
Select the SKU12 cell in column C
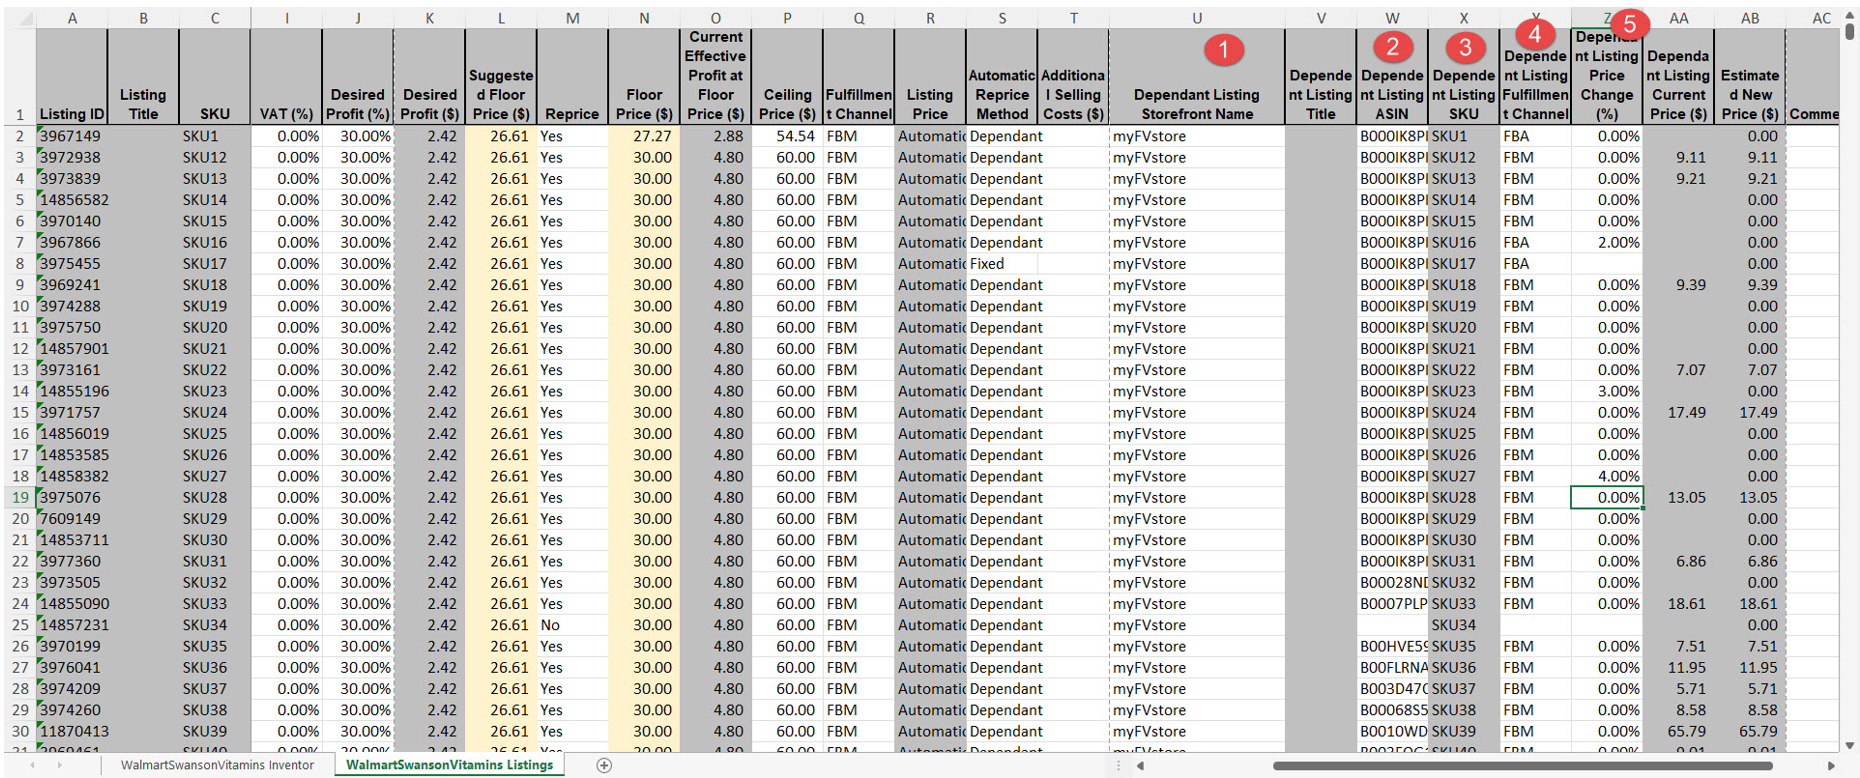(215, 158)
